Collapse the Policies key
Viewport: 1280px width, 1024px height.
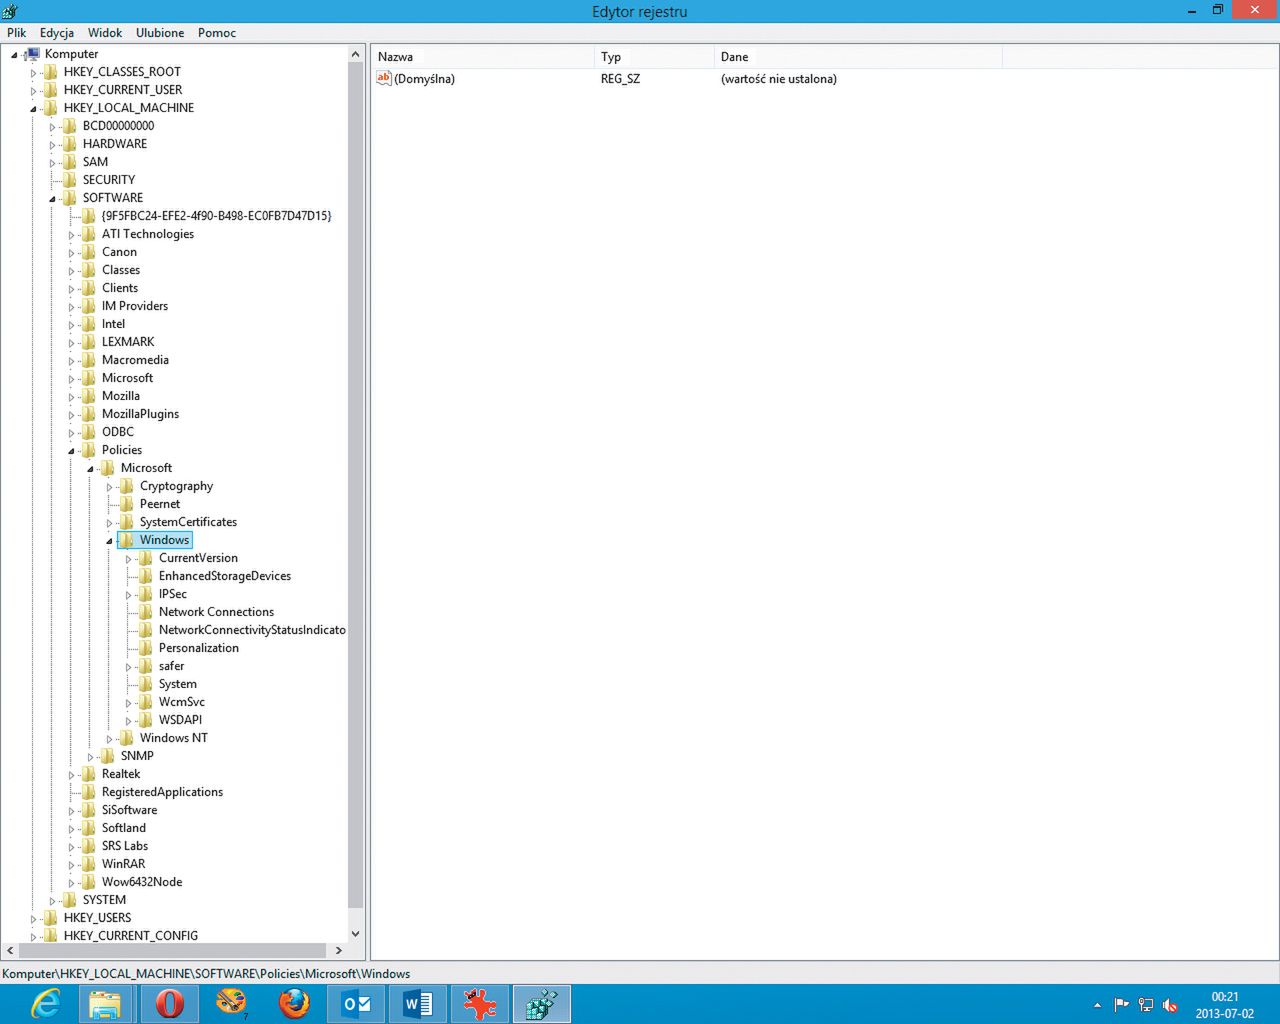pyautogui.click(x=71, y=451)
